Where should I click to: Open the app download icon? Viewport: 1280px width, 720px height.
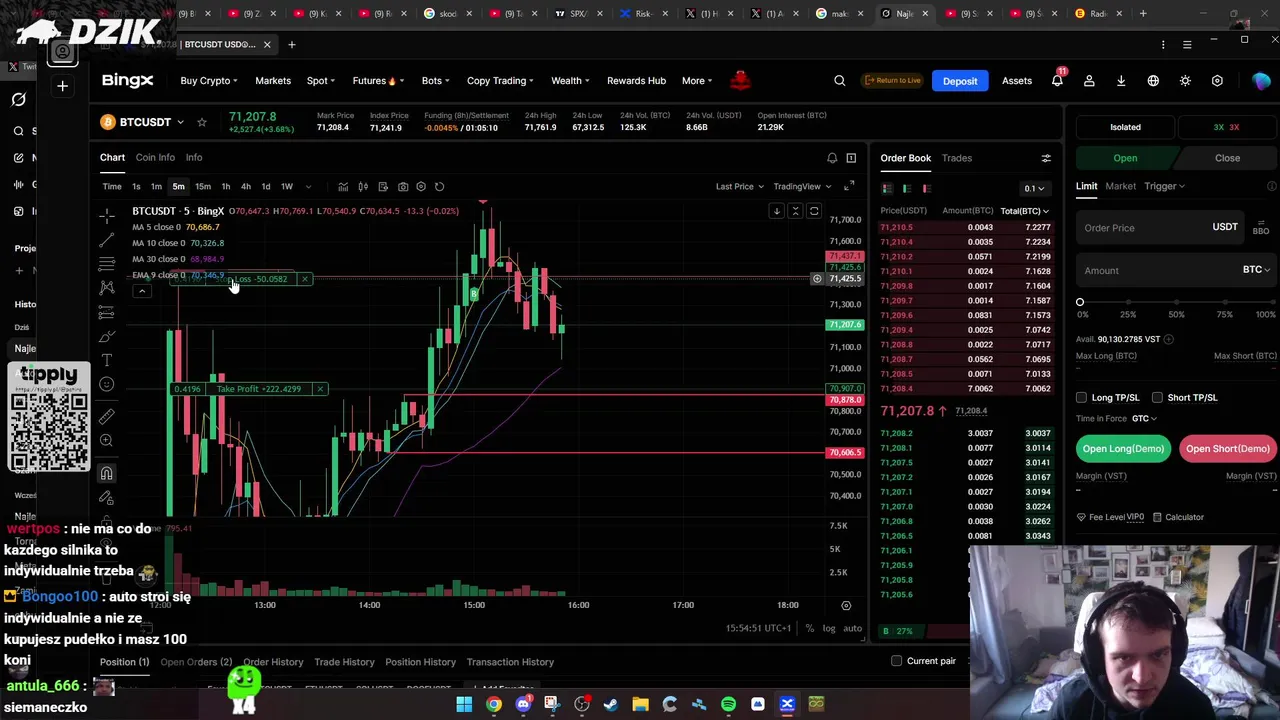point(1121,81)
